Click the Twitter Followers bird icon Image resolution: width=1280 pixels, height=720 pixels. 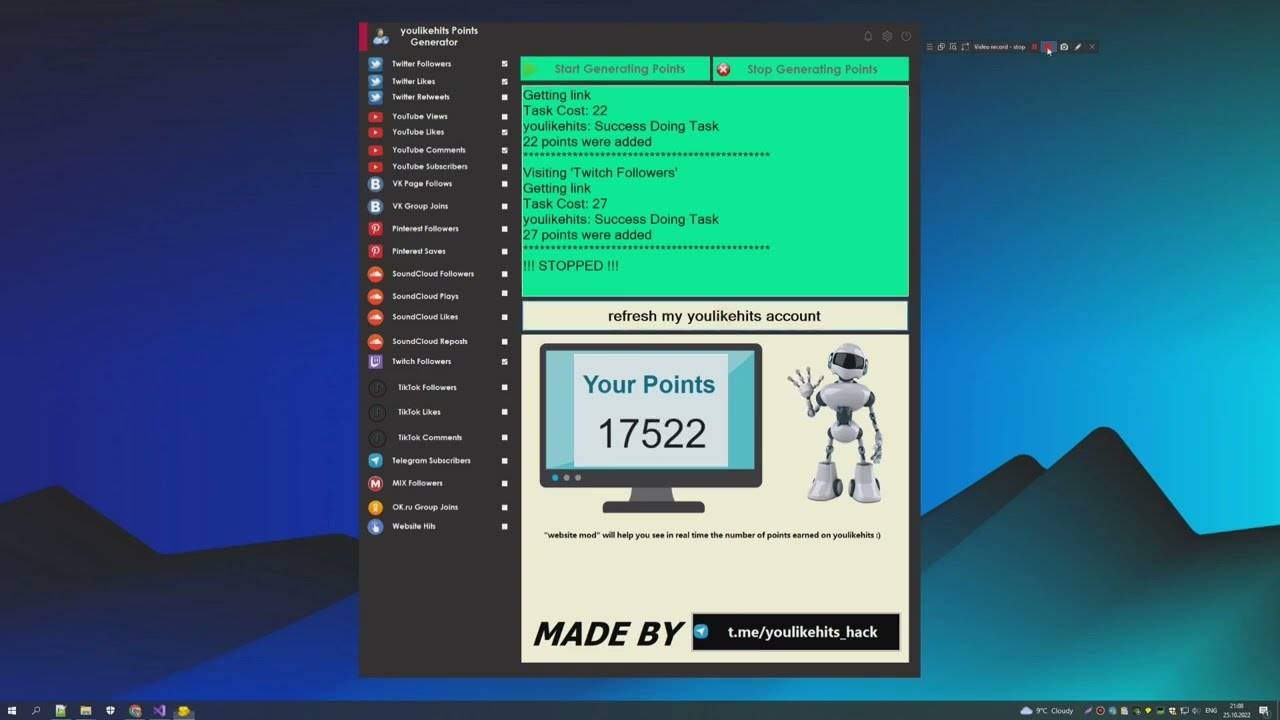[375, 64]
